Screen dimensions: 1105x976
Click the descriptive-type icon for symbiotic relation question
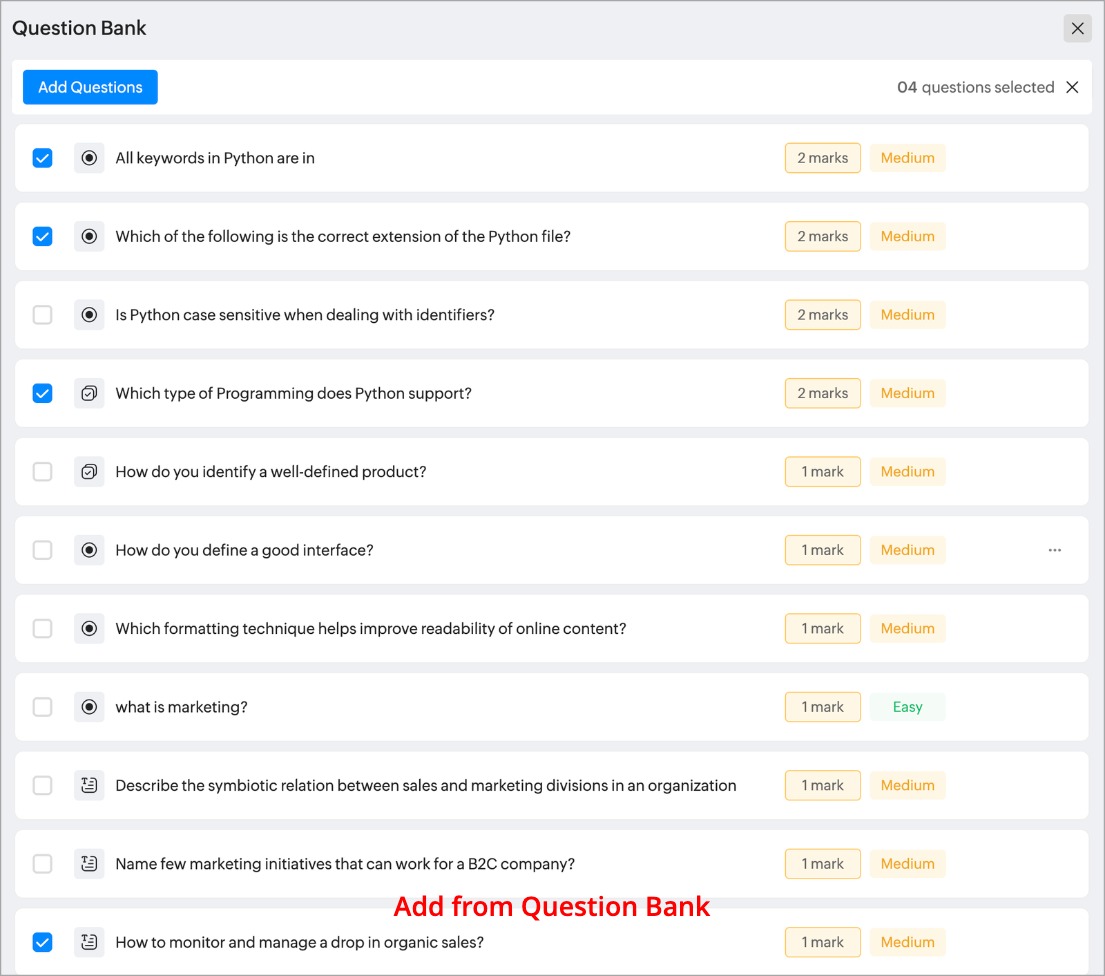click(x=89, y=786)
